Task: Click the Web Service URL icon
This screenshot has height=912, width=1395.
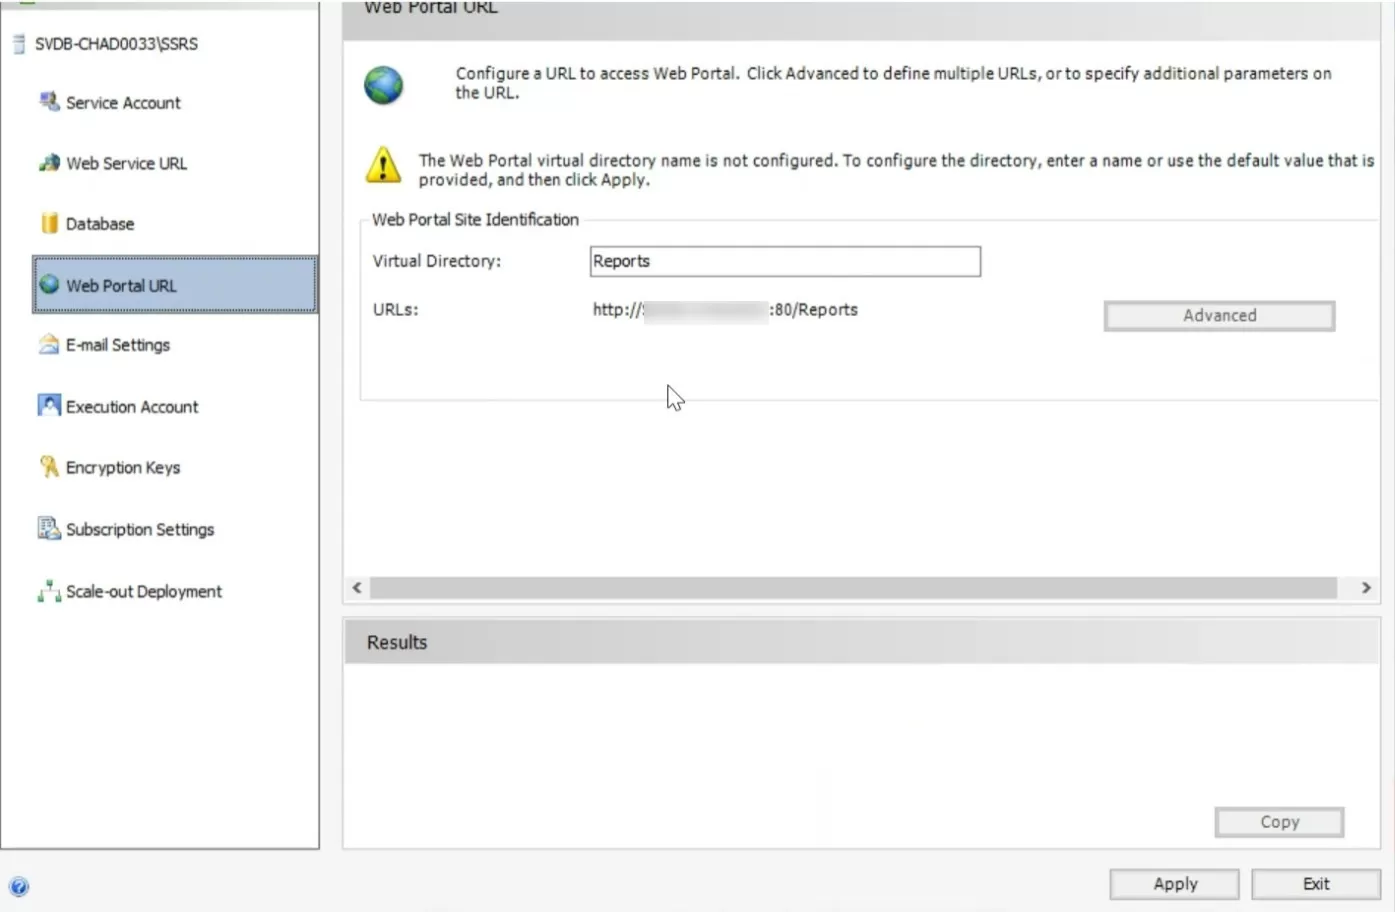Action: tap(49, 162)
